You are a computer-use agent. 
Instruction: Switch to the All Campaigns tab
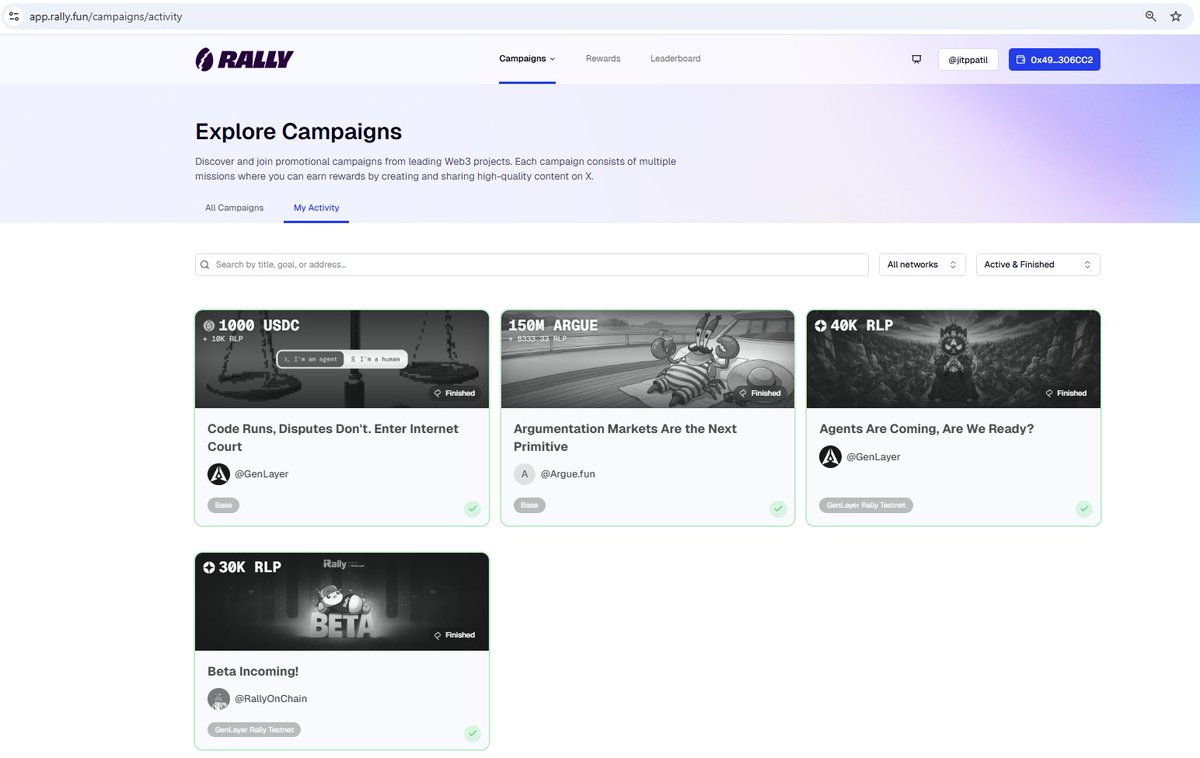click(x=234, y=208)
